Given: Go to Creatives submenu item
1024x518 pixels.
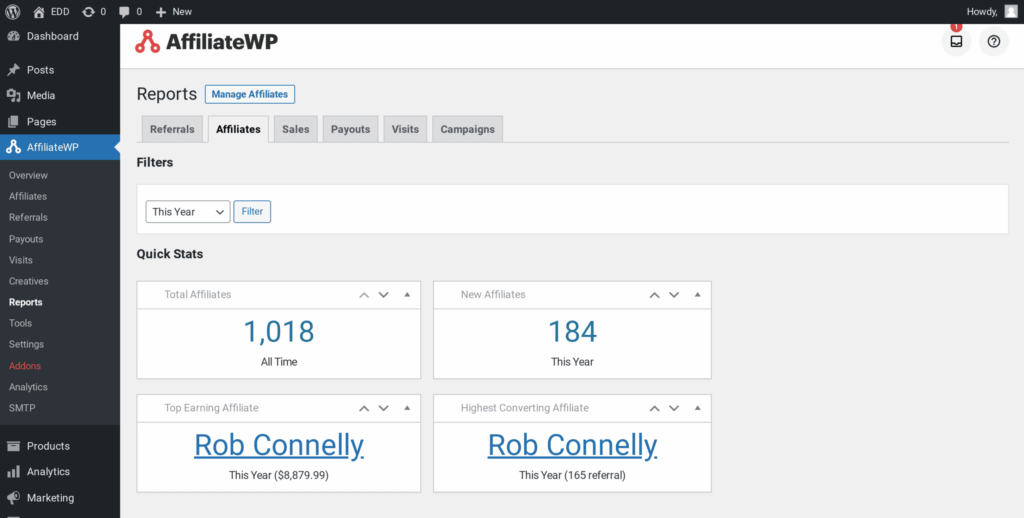Looking at the screenshot, I should (29, 281).
